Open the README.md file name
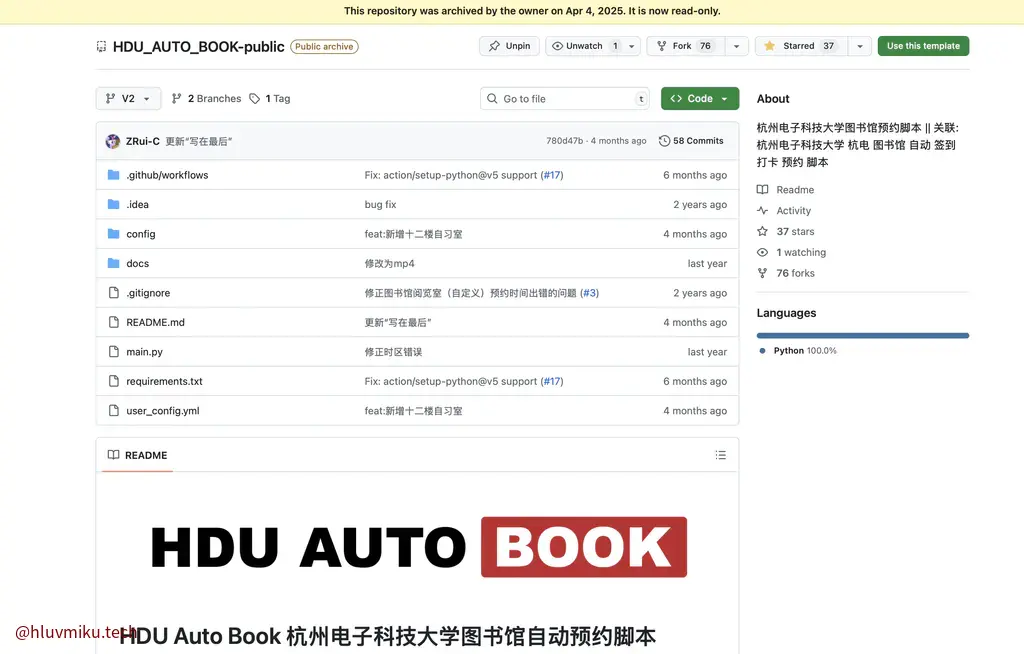The image size is (1024, 654). click(155, 322)
